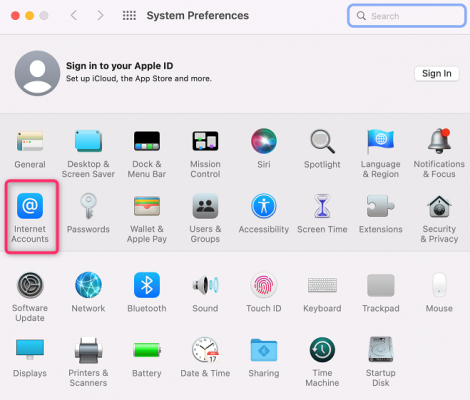Image resolution: width=470 pixels, height=400 pixels.
Task: Minimize window with yellow button
Action: tap(30, 16)
